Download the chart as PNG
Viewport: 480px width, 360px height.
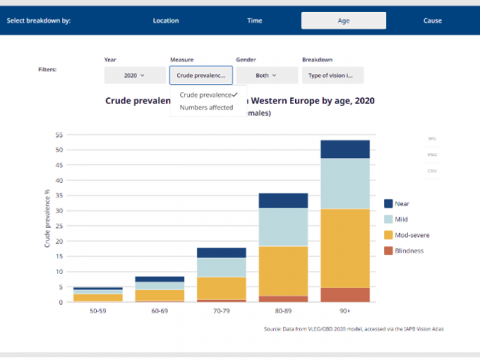pyautogui.click(x=432, y=155)
